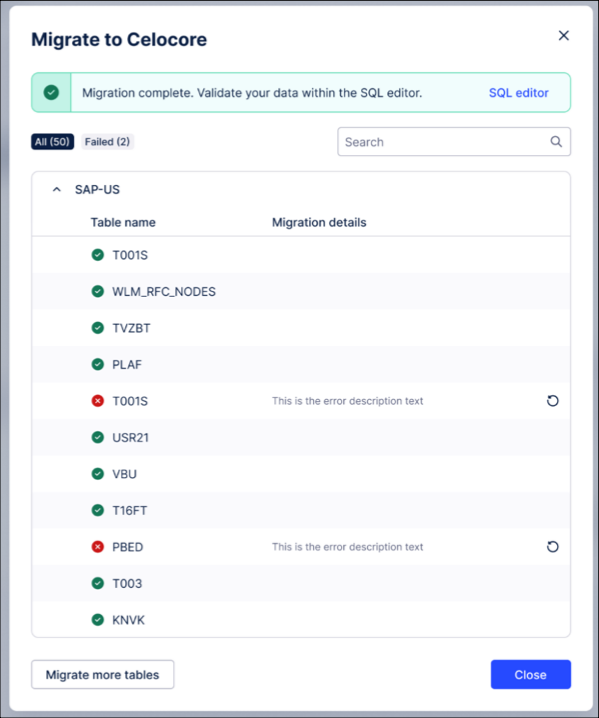Retry migration for the PBED row

[x=553, y=547]
